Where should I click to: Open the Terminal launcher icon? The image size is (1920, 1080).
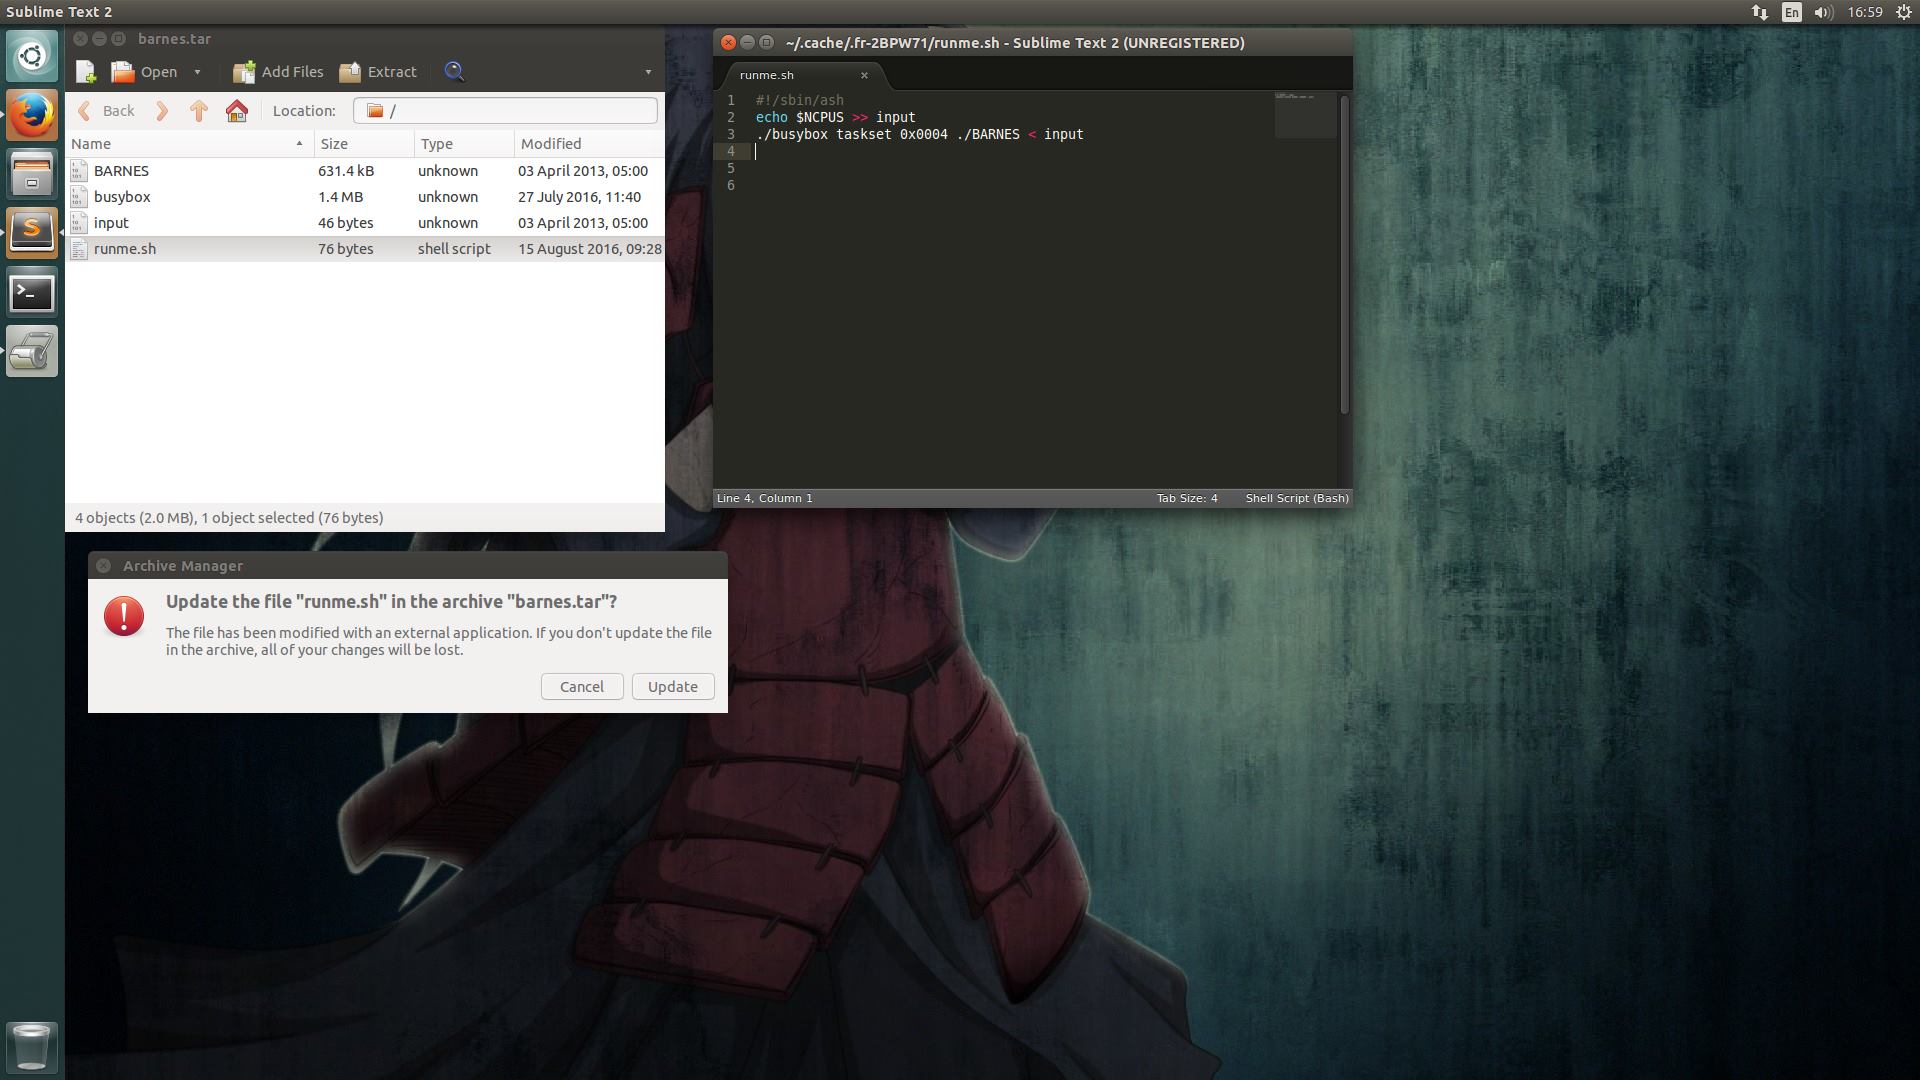pos(32,293)
